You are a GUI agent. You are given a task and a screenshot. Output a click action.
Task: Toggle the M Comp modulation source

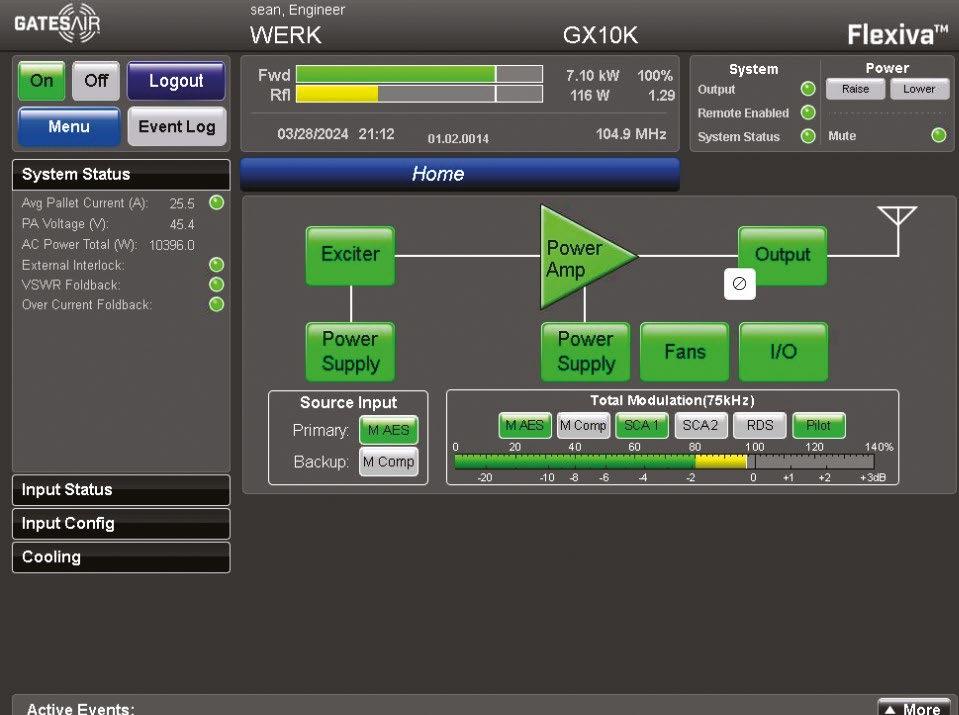(583, 425)
